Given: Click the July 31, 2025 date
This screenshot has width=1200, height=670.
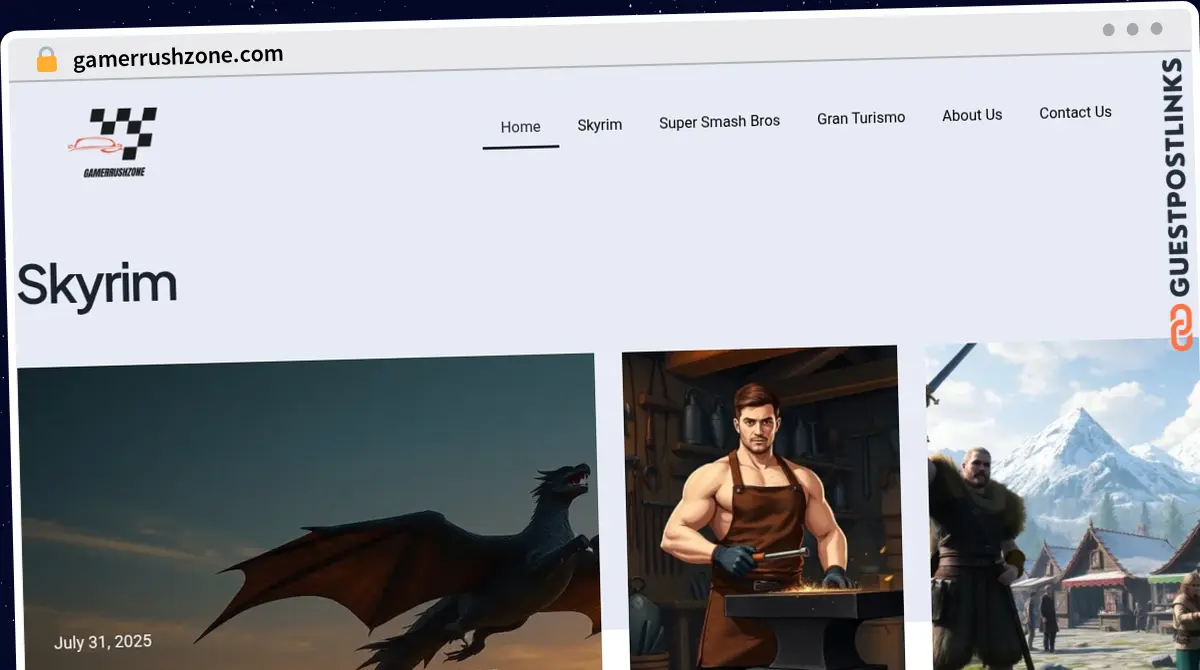Looking at the screenshot, I should tap(103, 642).
